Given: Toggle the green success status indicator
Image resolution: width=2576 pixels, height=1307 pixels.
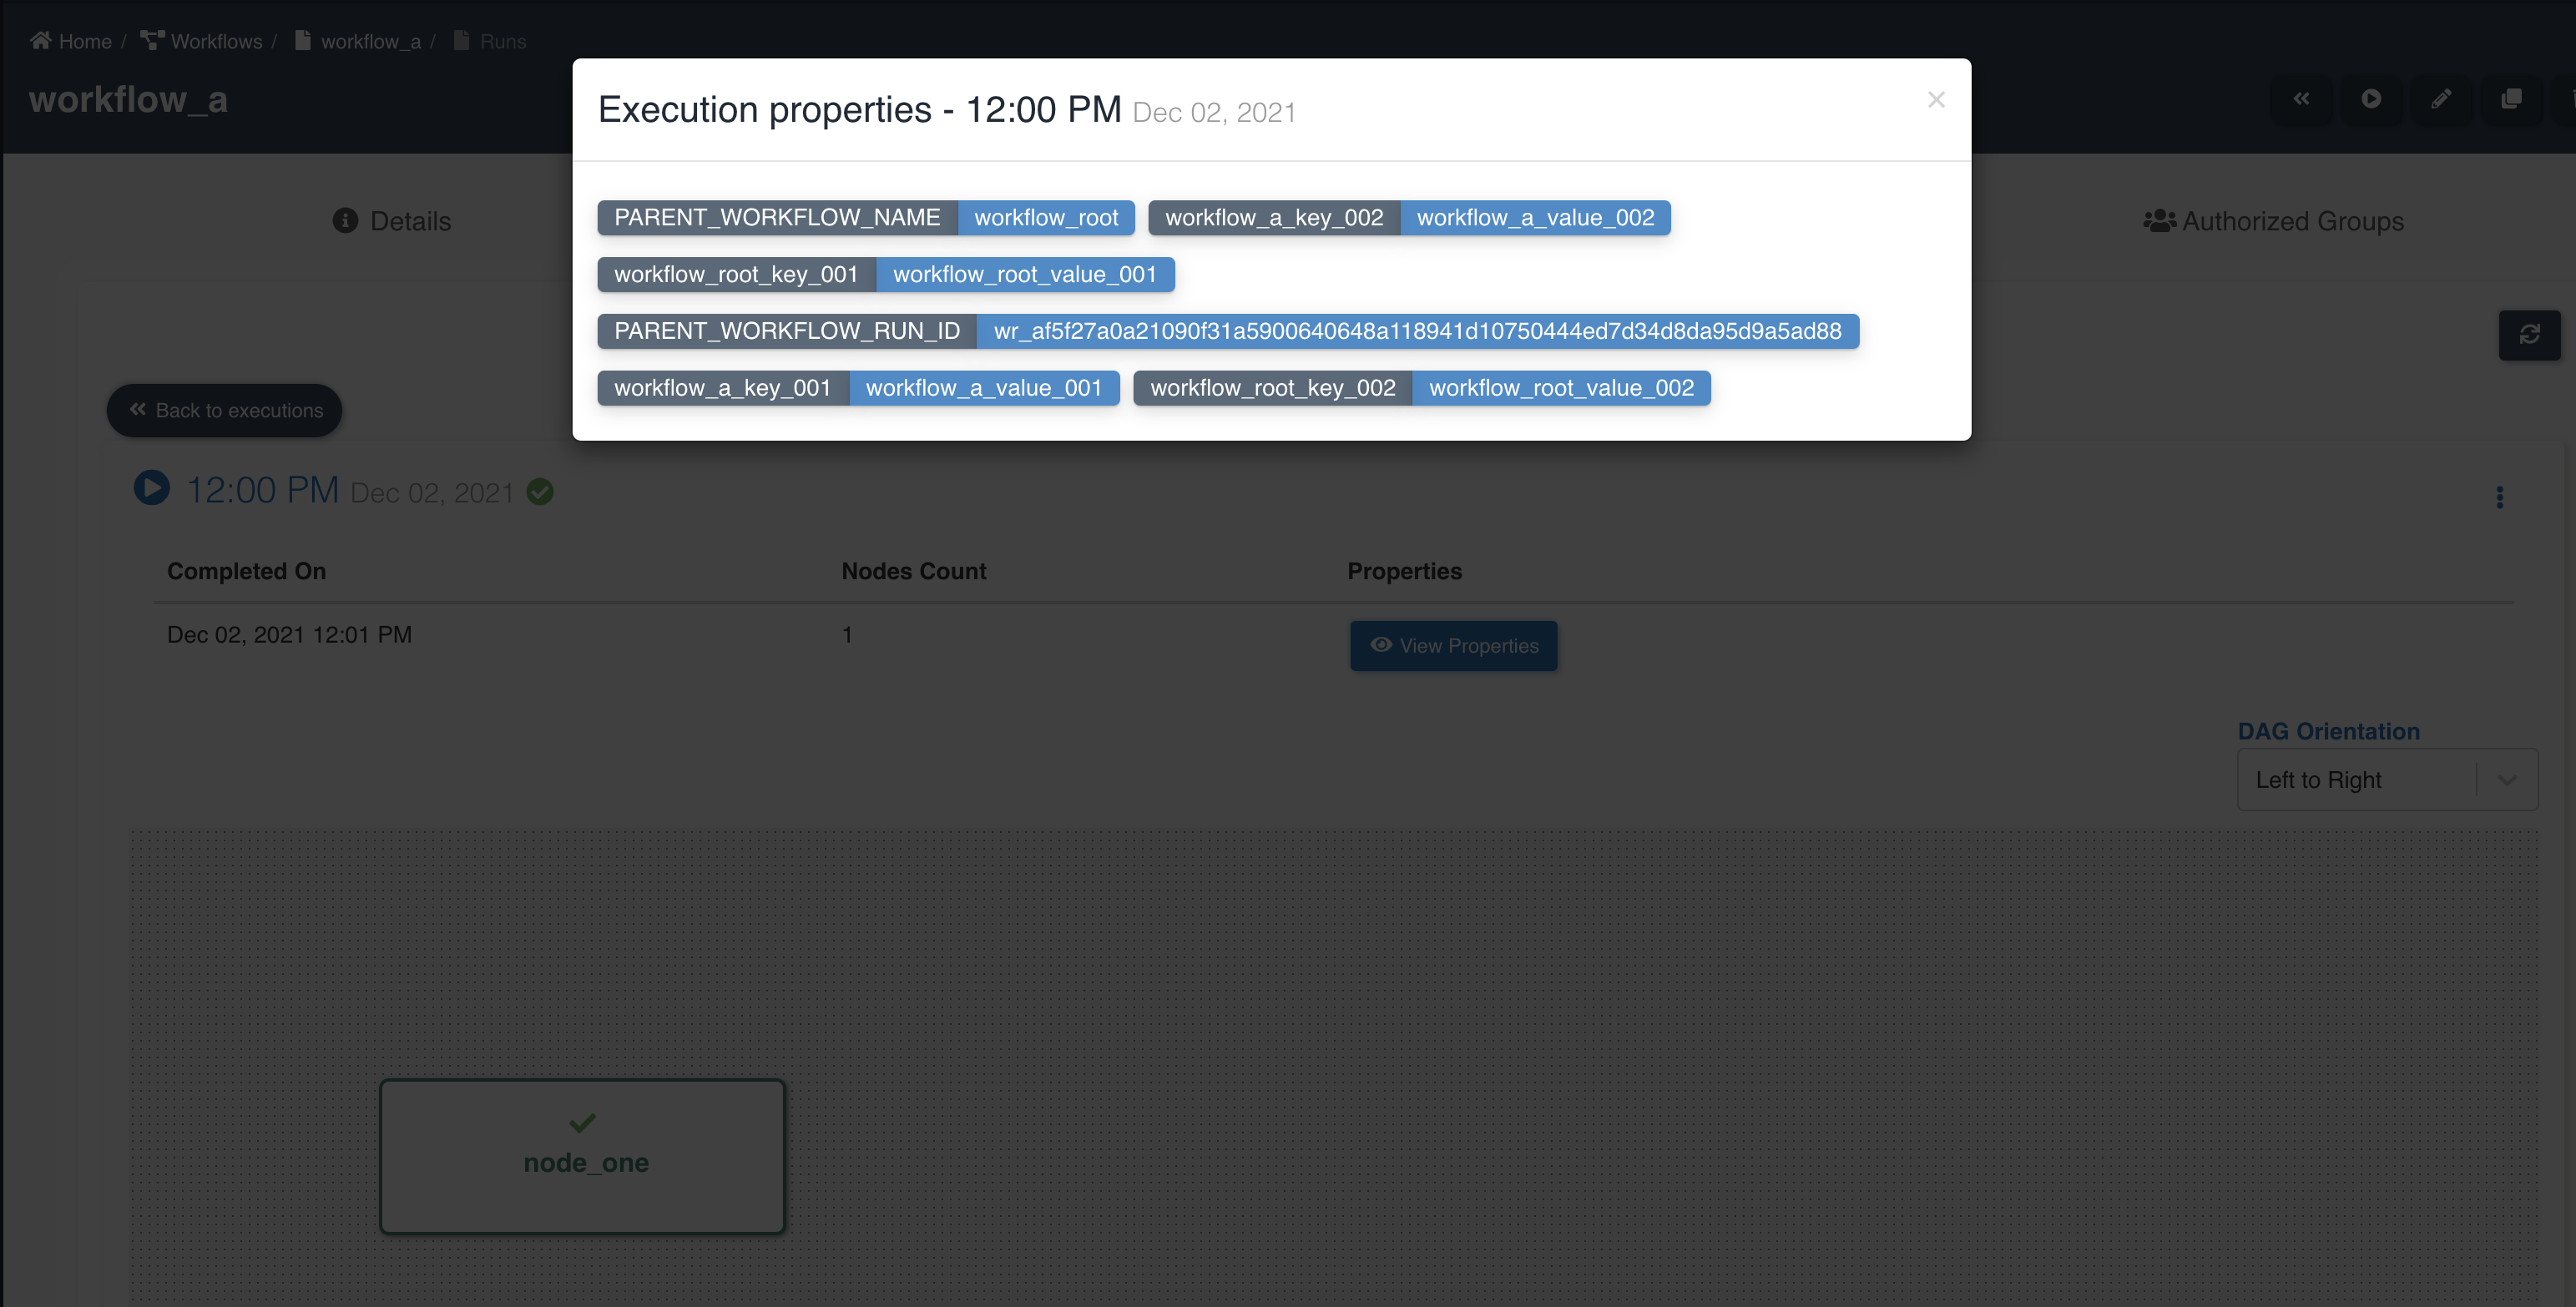Looking at the screenshot, I should pyautogui.click(x=540, y=492).
